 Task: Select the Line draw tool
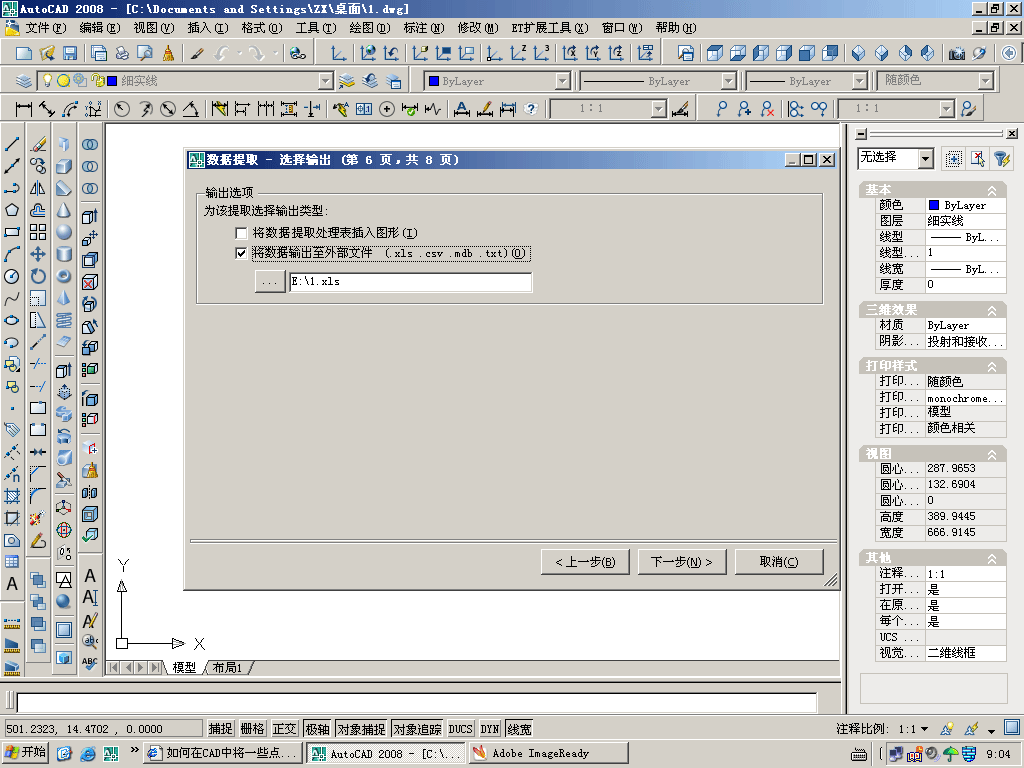pos(12,144)
